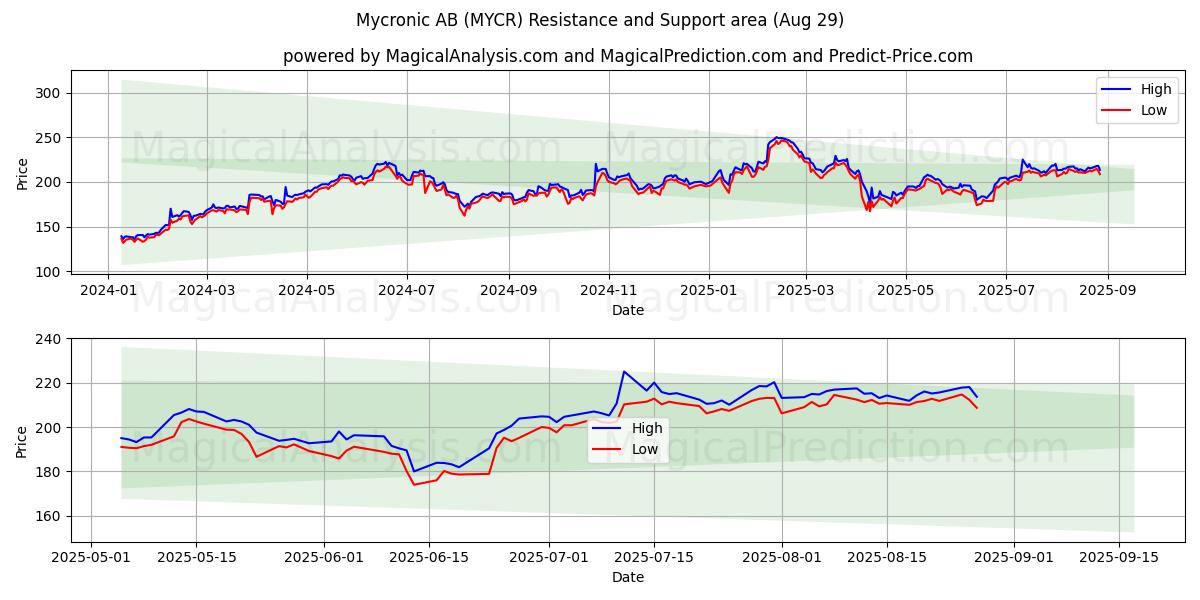Screen dimensions: 1200x600
Task: Select the 2025-07 tick label on the top chart's date axis
Action: [1005, 291]
